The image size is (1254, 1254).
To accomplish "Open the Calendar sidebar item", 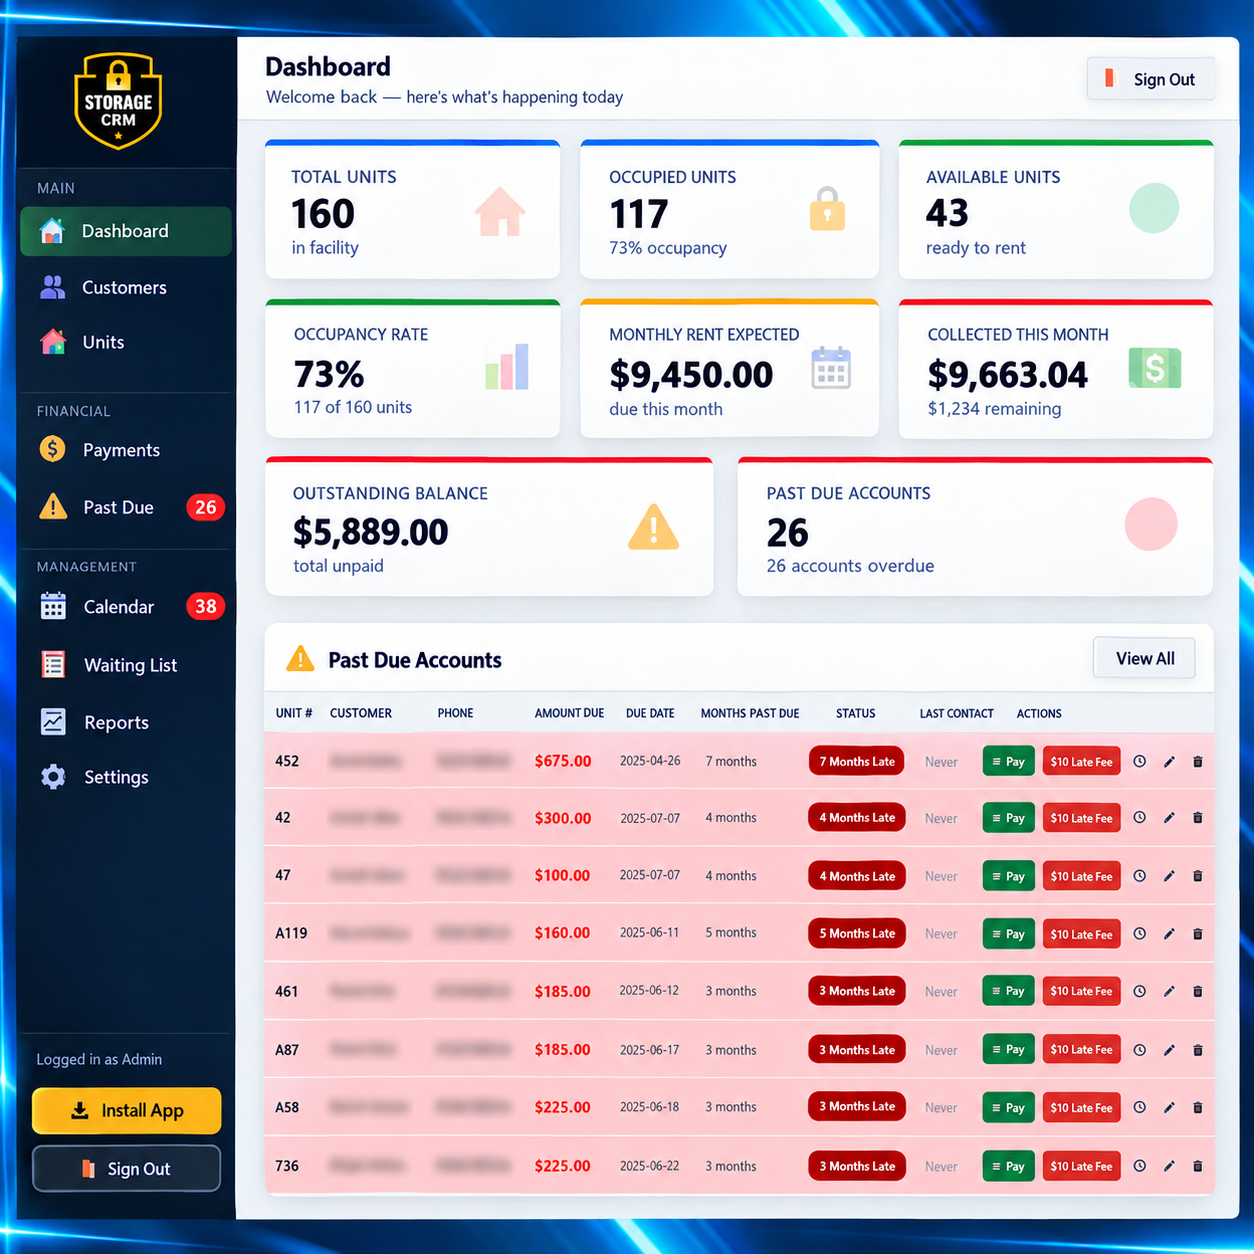I will click(126, 607).
